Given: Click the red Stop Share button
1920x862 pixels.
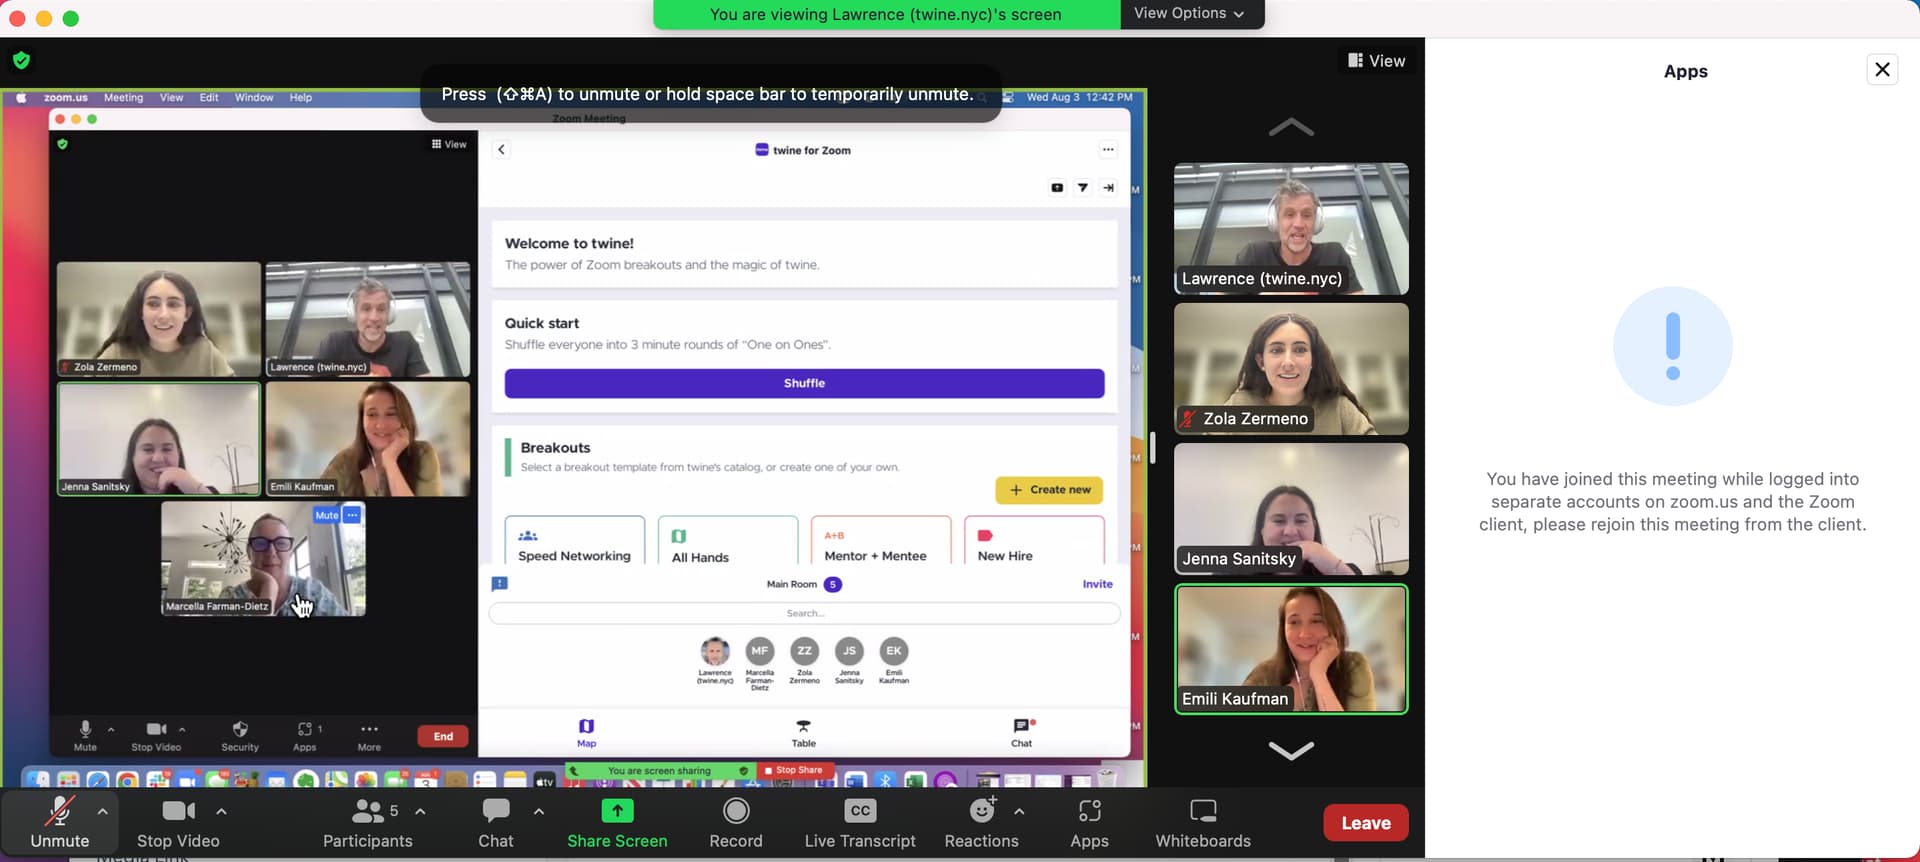Looking at the screenshot, I should tap(793, 770).
